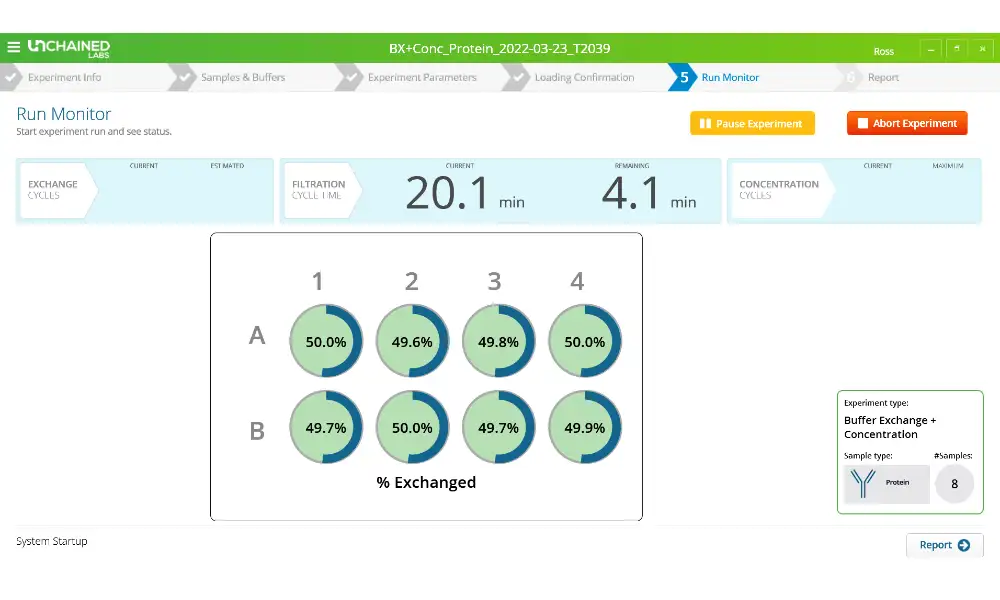
Task: Select well A2 showing 49.6%
Action: coord(412,341)
